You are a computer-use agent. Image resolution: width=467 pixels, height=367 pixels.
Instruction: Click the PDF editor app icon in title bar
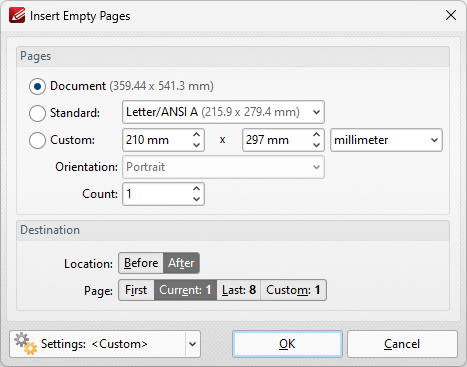pos(17,15)
